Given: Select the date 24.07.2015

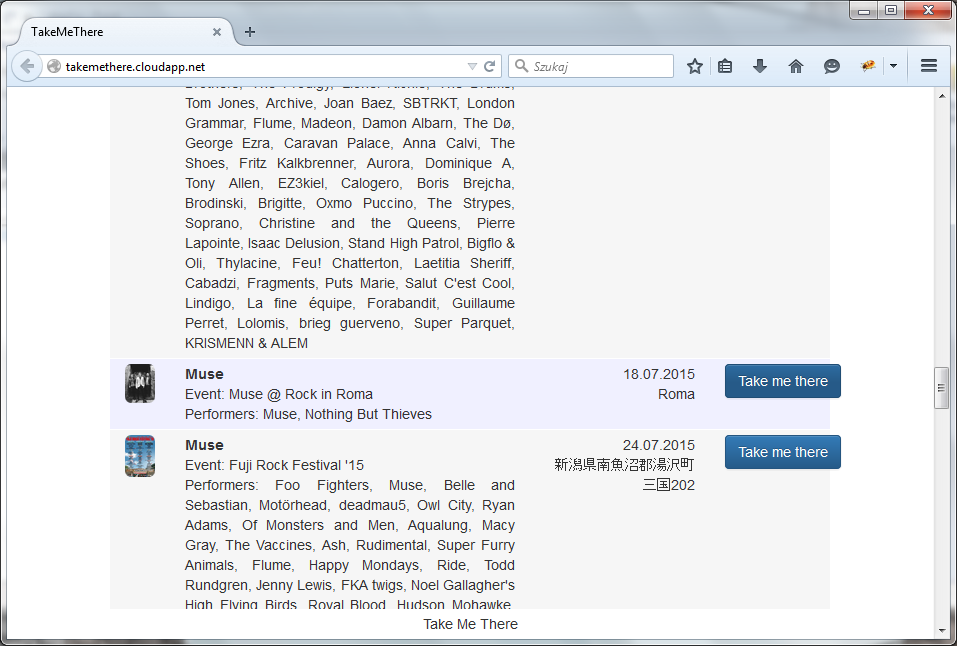Looking at the screenshot, I should tap(659, 445).
